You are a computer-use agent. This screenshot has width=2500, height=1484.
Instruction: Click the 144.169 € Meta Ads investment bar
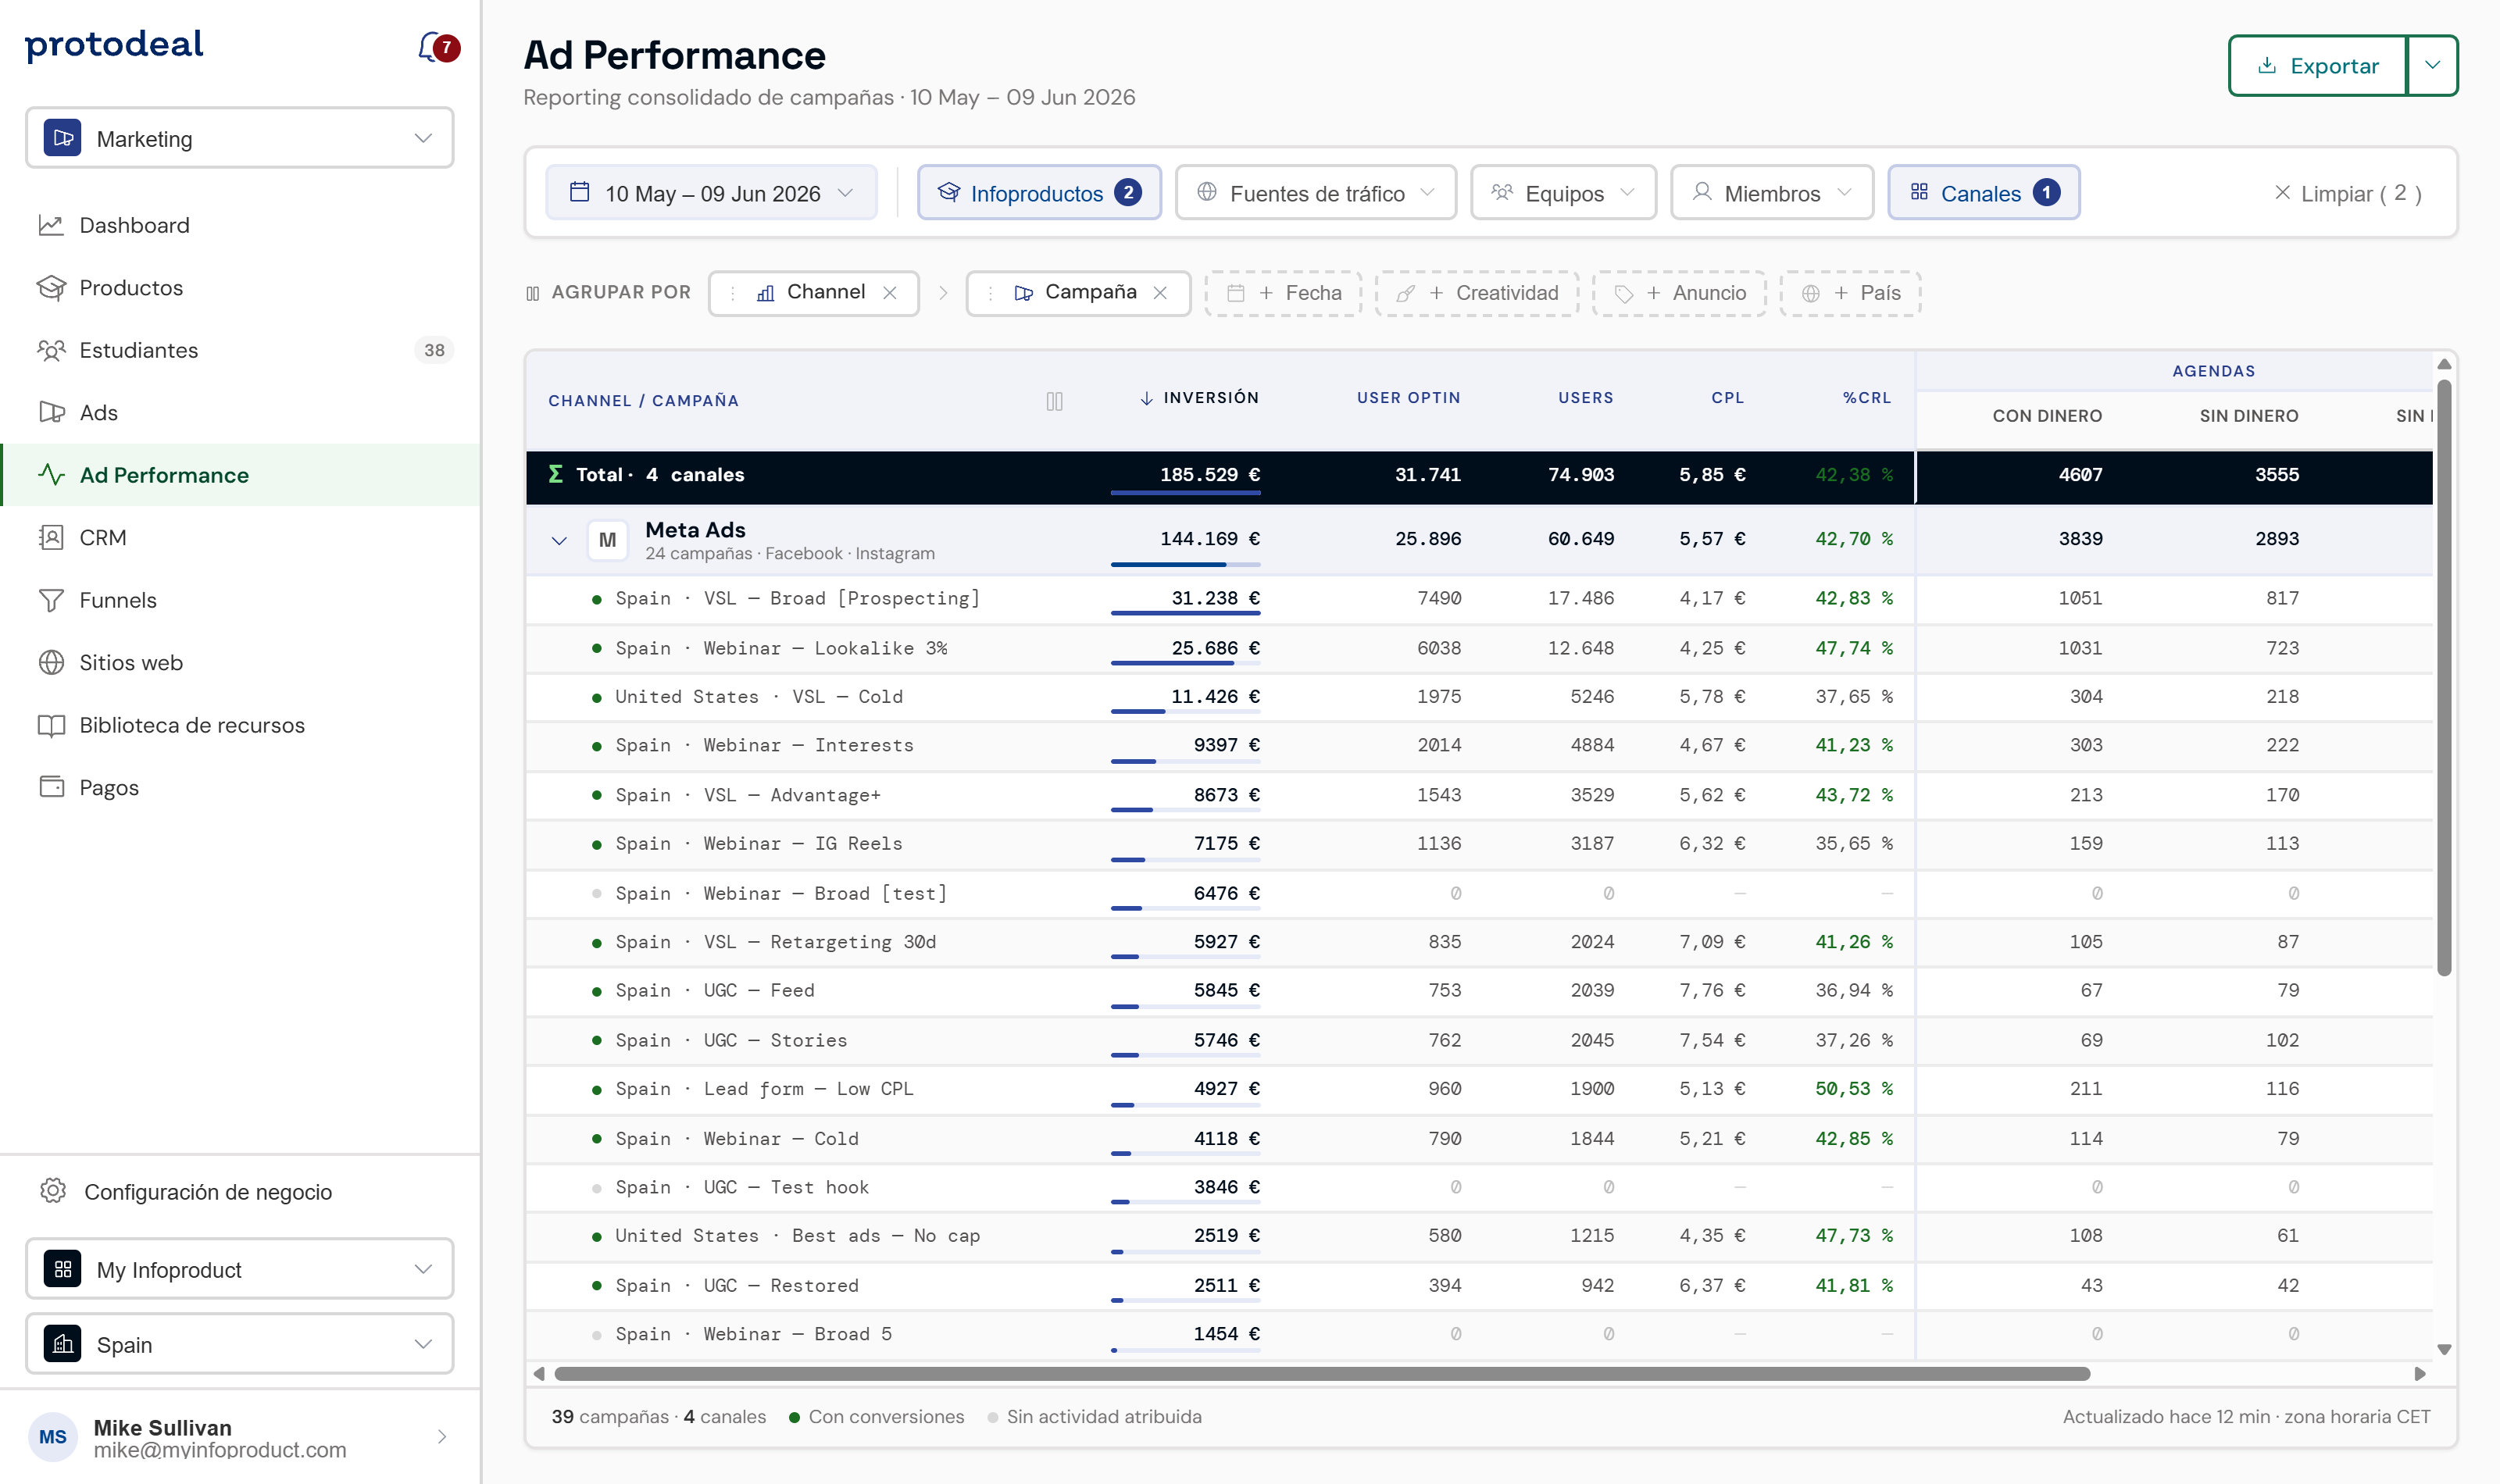point(1185,564)
